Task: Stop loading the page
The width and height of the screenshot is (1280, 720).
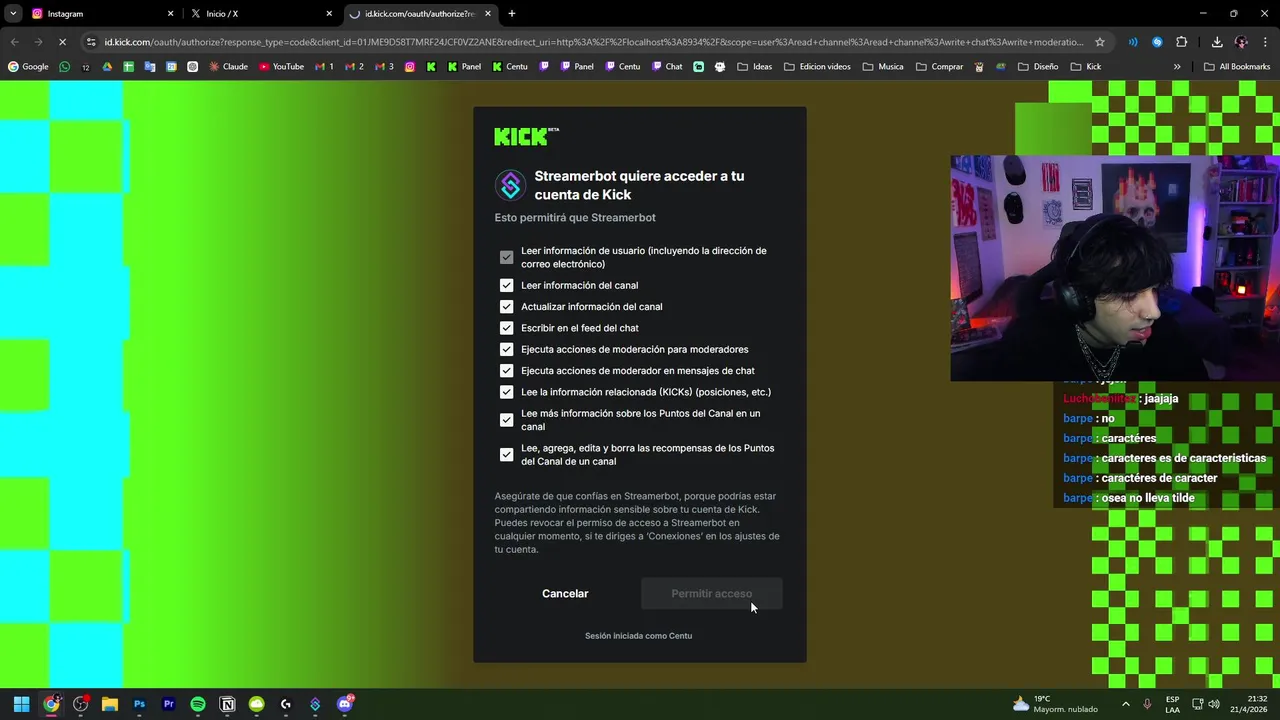Action: click(62, 42)
